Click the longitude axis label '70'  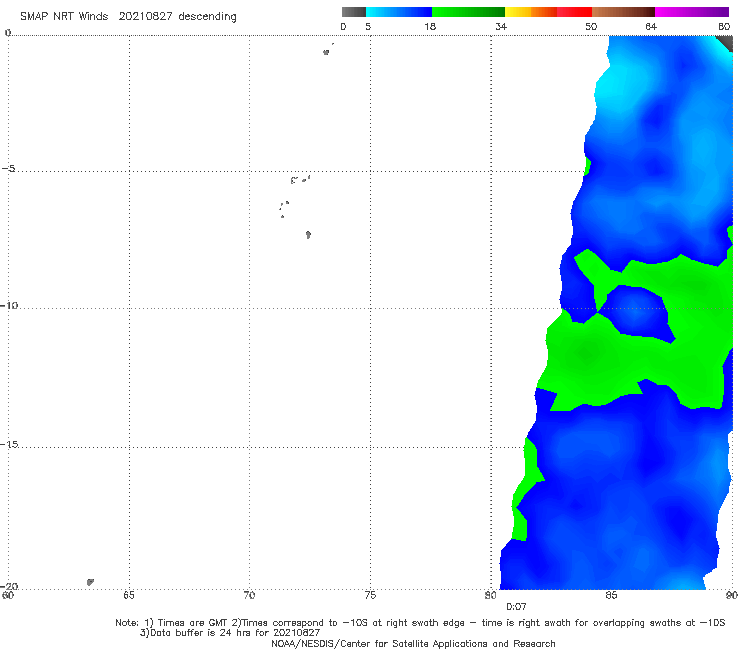point(249,596)
